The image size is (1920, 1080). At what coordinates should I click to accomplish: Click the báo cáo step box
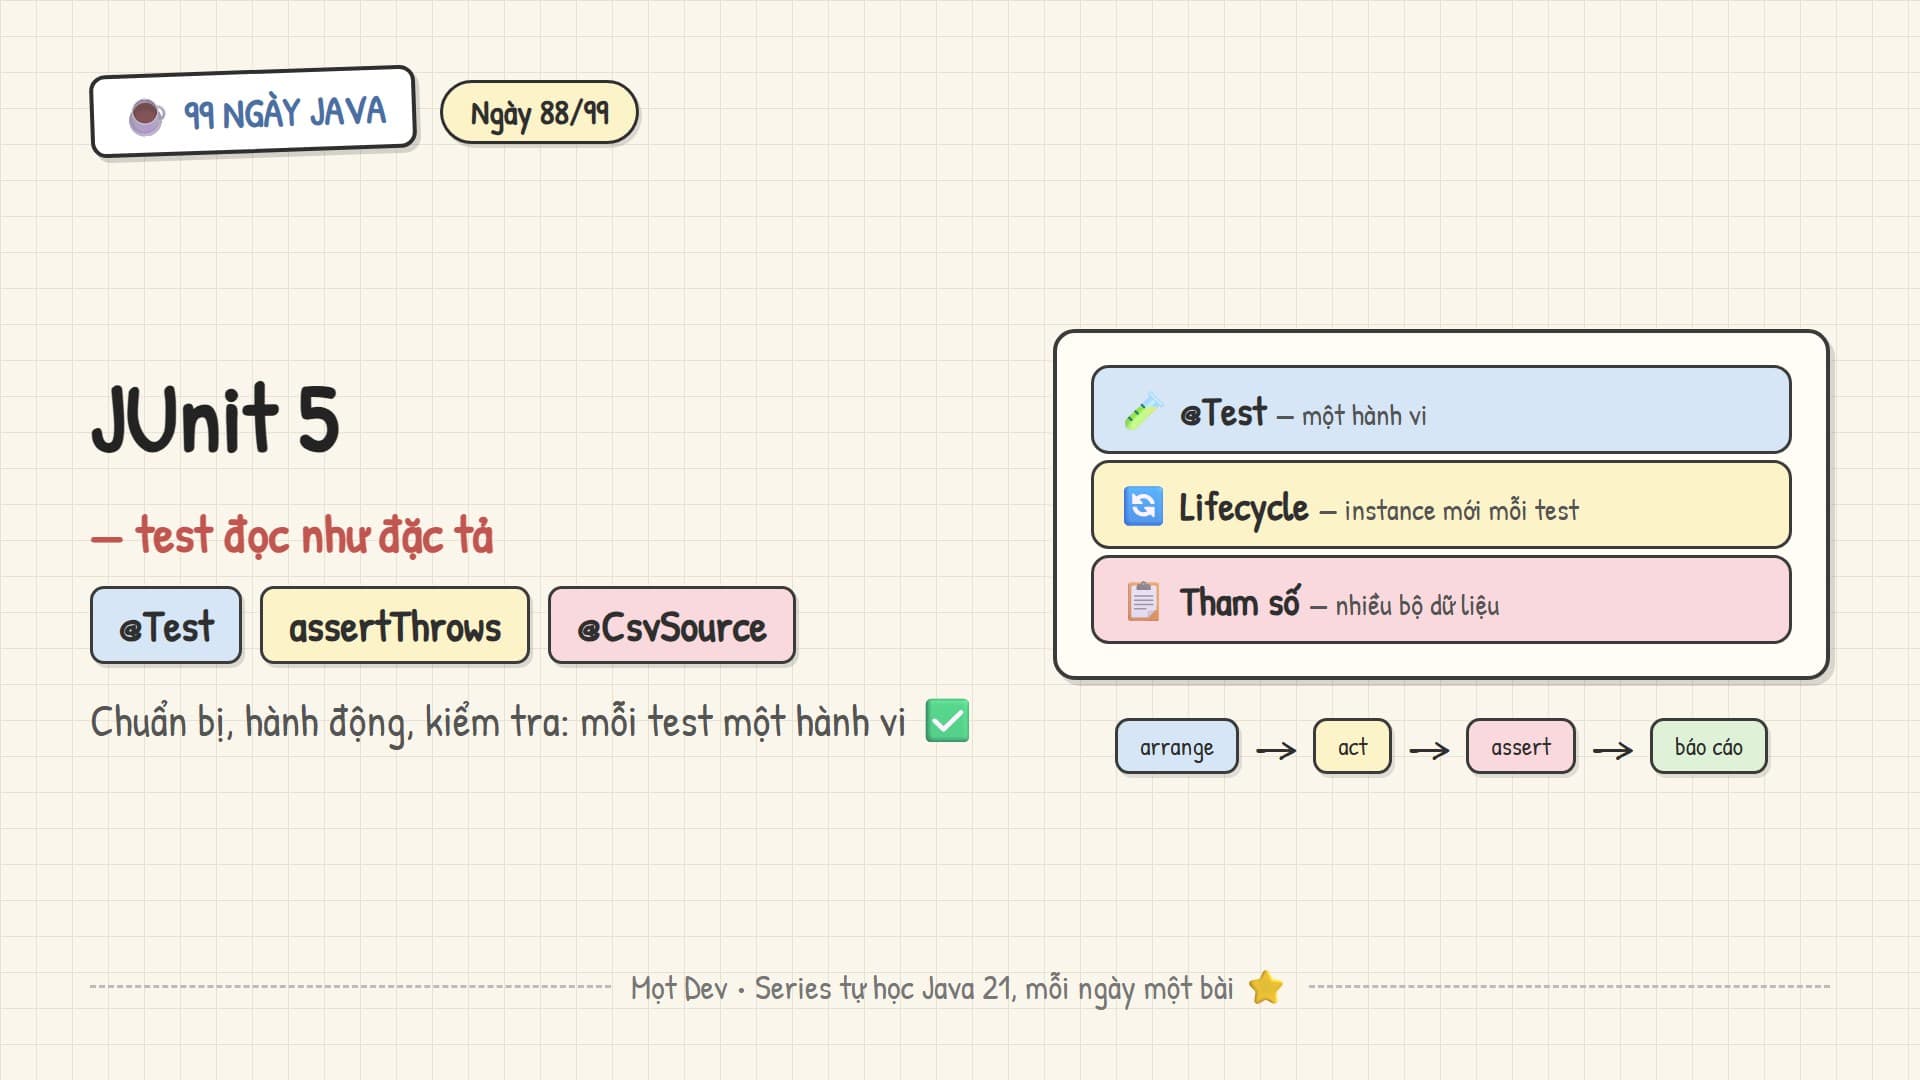pyautogui.click(x=1709, y=747)
